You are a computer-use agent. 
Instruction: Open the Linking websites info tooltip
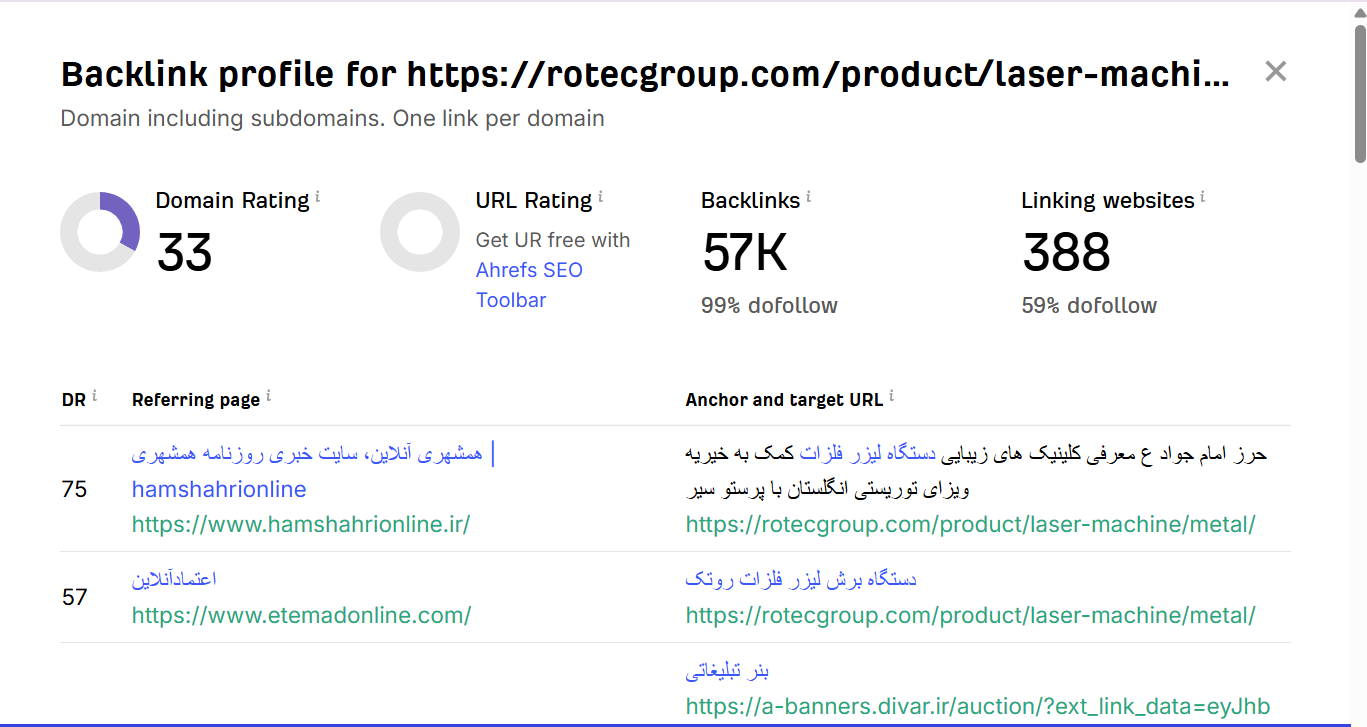coord(1204,195)
